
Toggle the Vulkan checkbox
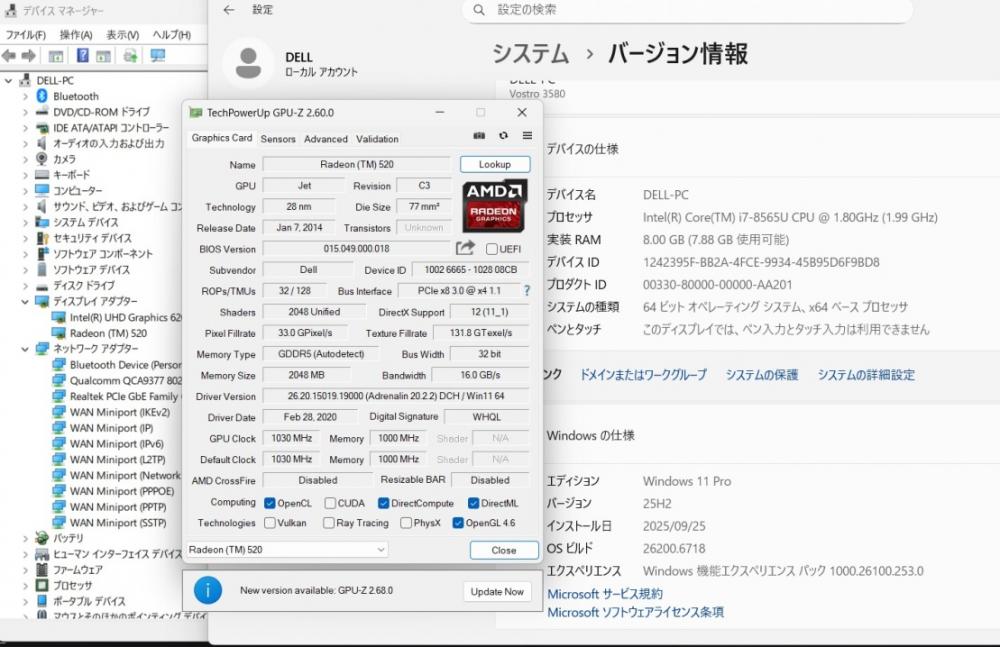point(270,523)
